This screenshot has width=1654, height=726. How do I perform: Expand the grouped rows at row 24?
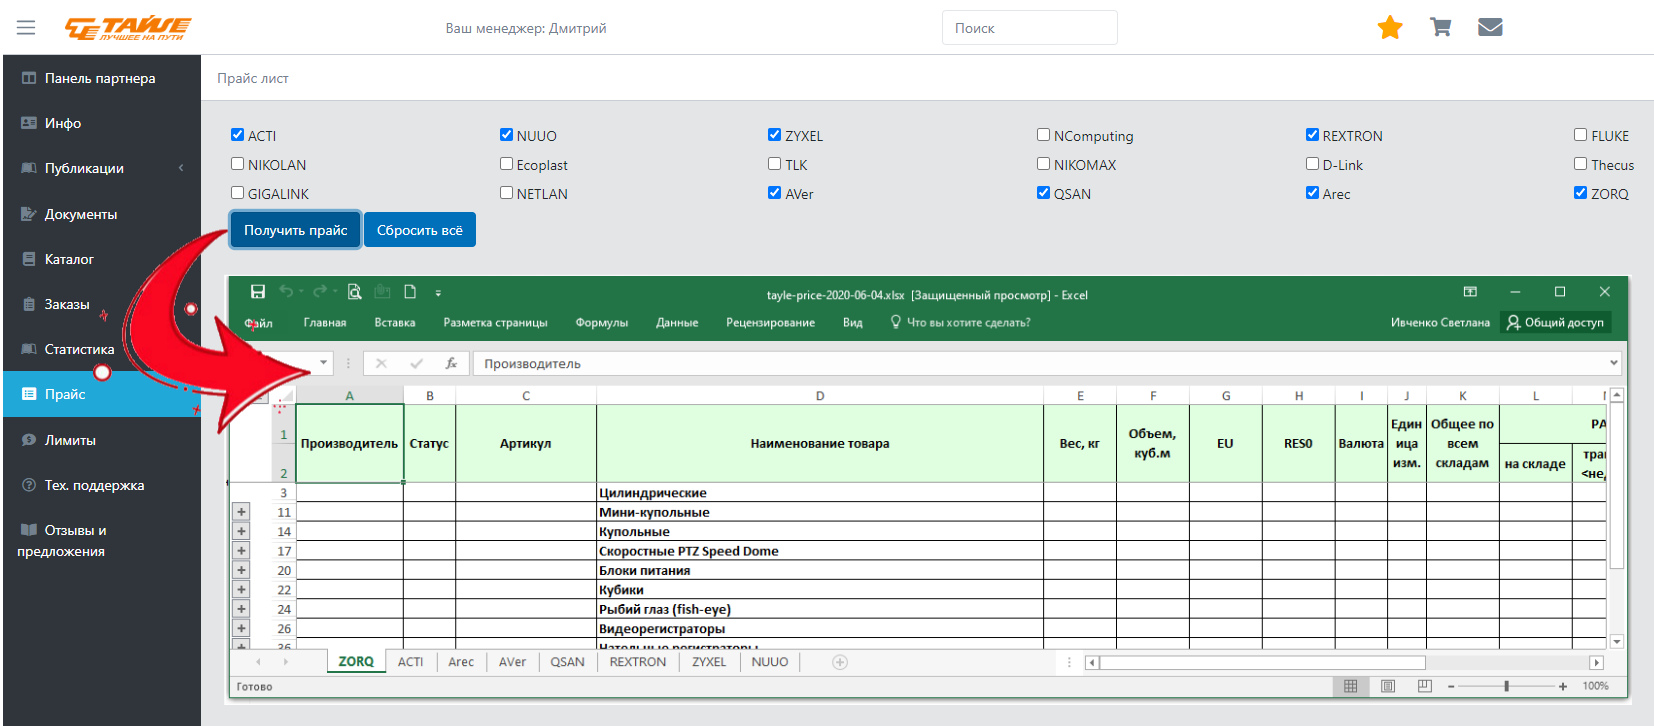pos(241,609)
